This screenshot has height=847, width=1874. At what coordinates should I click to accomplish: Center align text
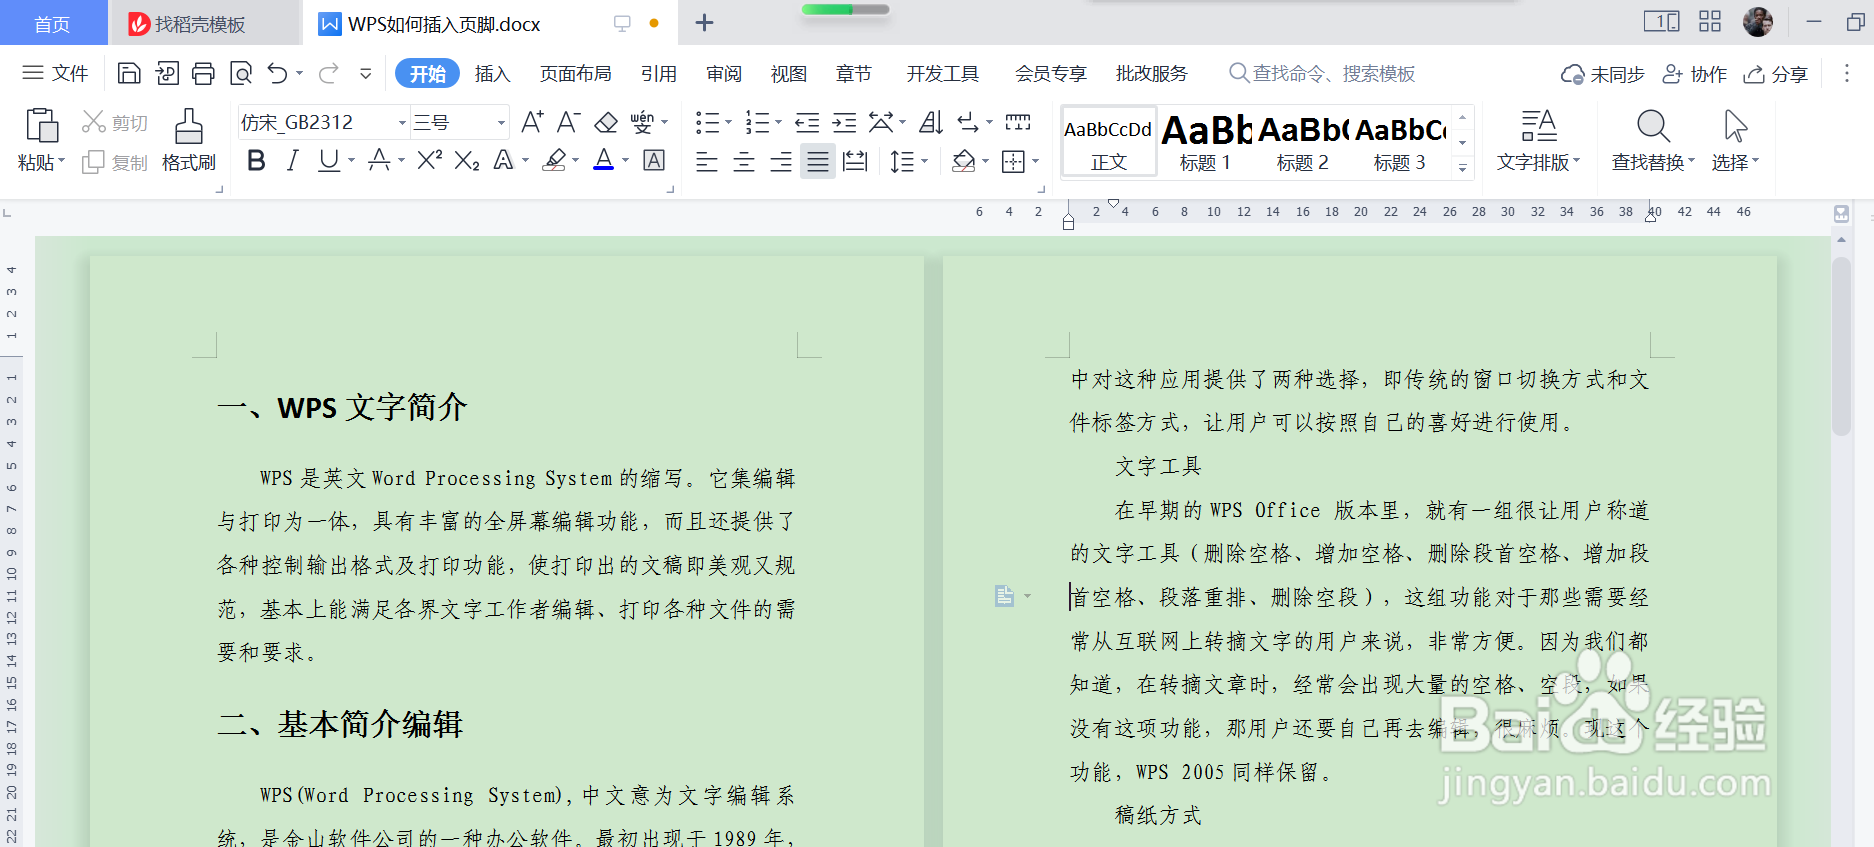pos(744,162)
